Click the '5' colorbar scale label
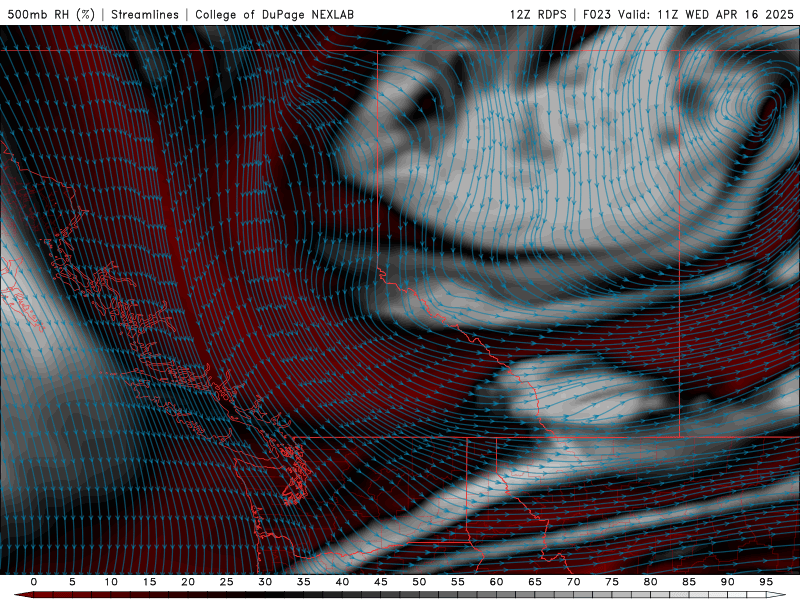This screenshot has width=800, height=600. tap(72, 582)
